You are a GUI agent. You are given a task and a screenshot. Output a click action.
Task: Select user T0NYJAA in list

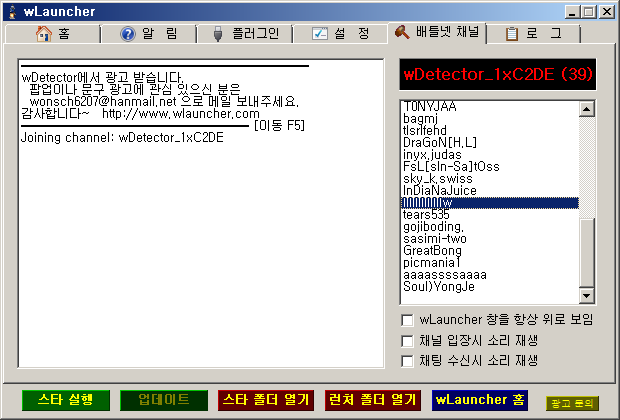(490, 106)
